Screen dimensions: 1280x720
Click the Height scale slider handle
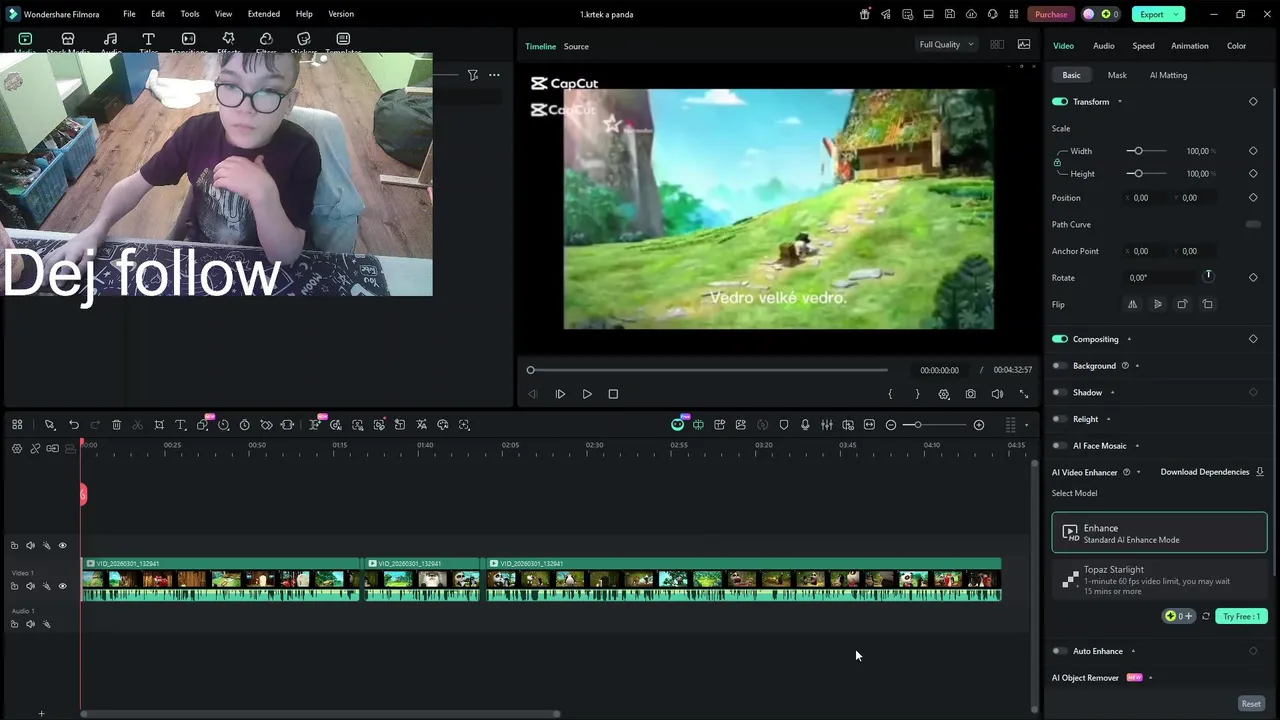pyautogui.click(x=1138, y=173)
